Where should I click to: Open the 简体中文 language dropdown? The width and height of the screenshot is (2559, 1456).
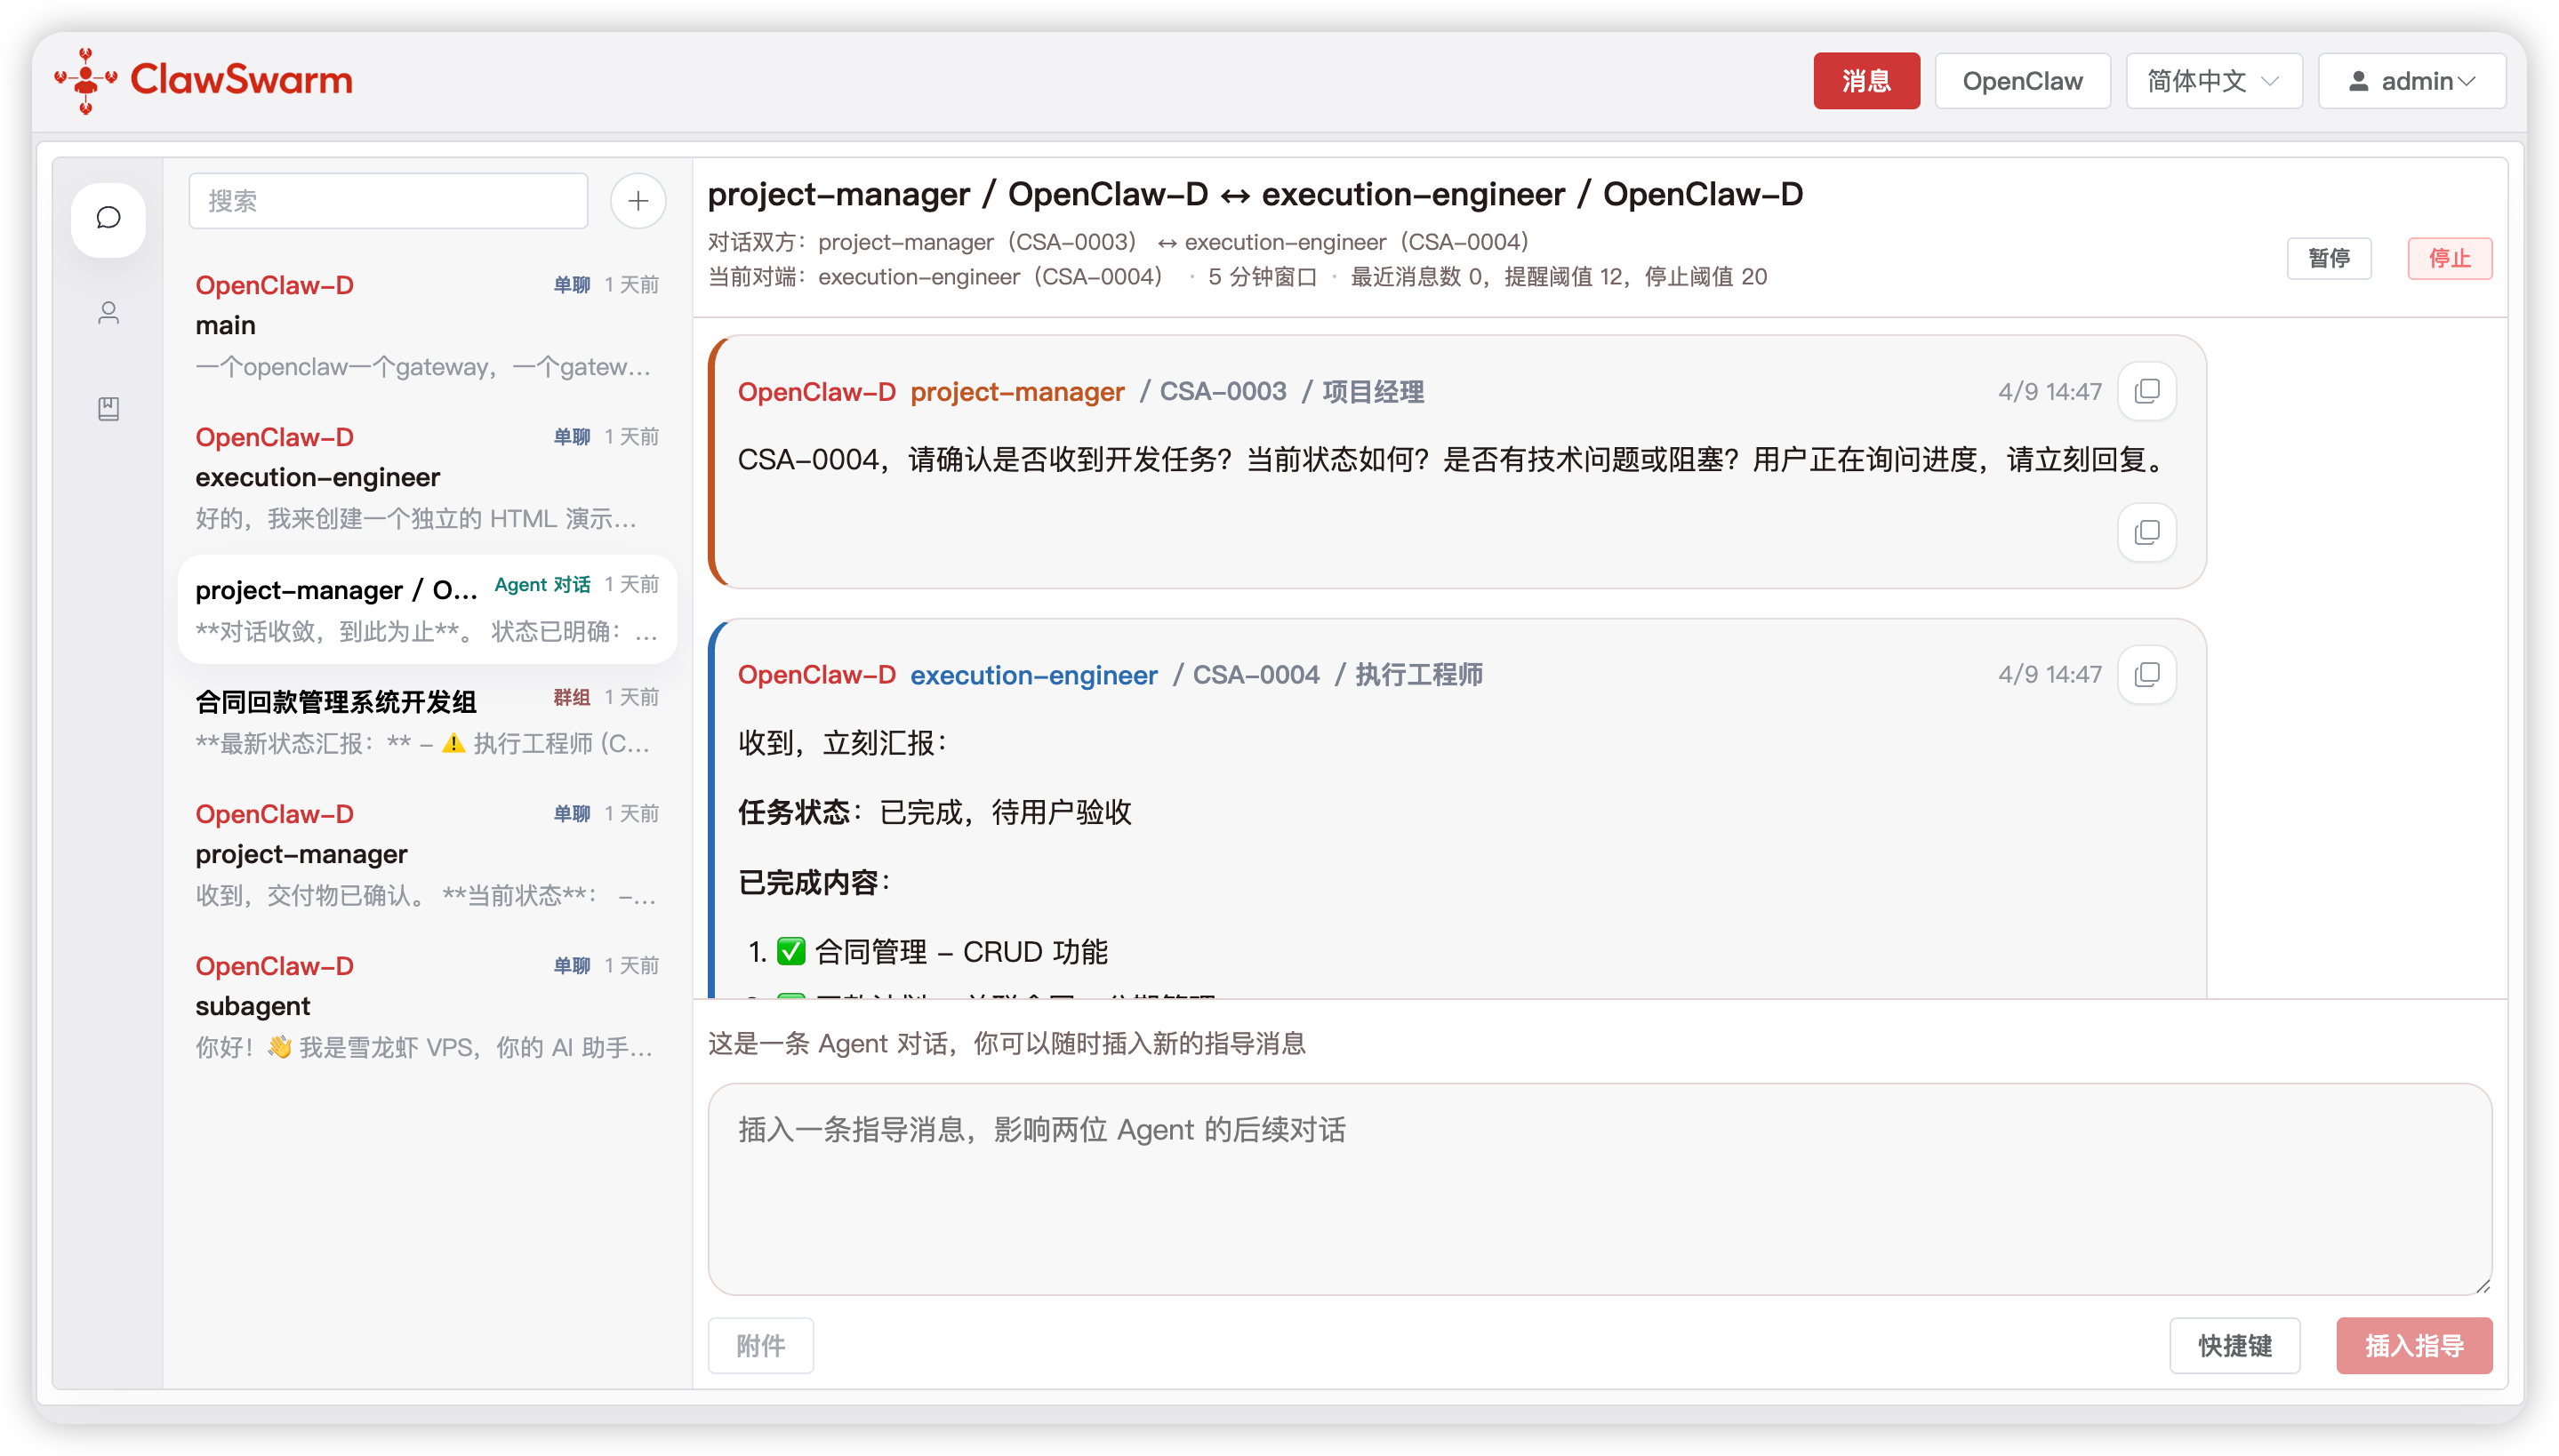(2213, 81)
